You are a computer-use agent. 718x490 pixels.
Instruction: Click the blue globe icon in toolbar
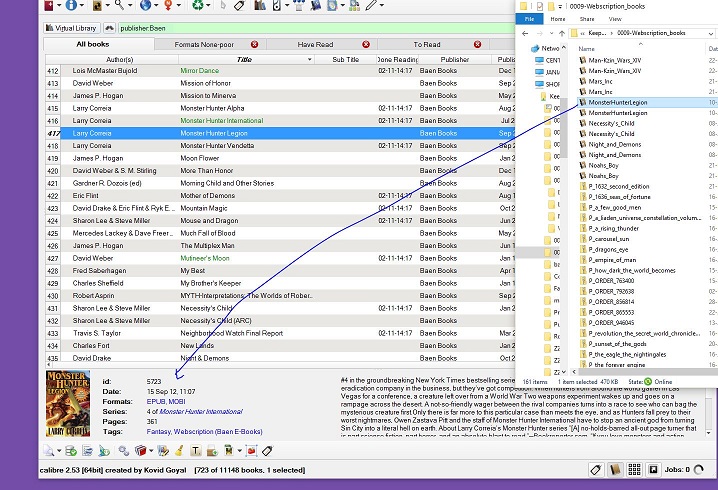click(x=143, y=5)
